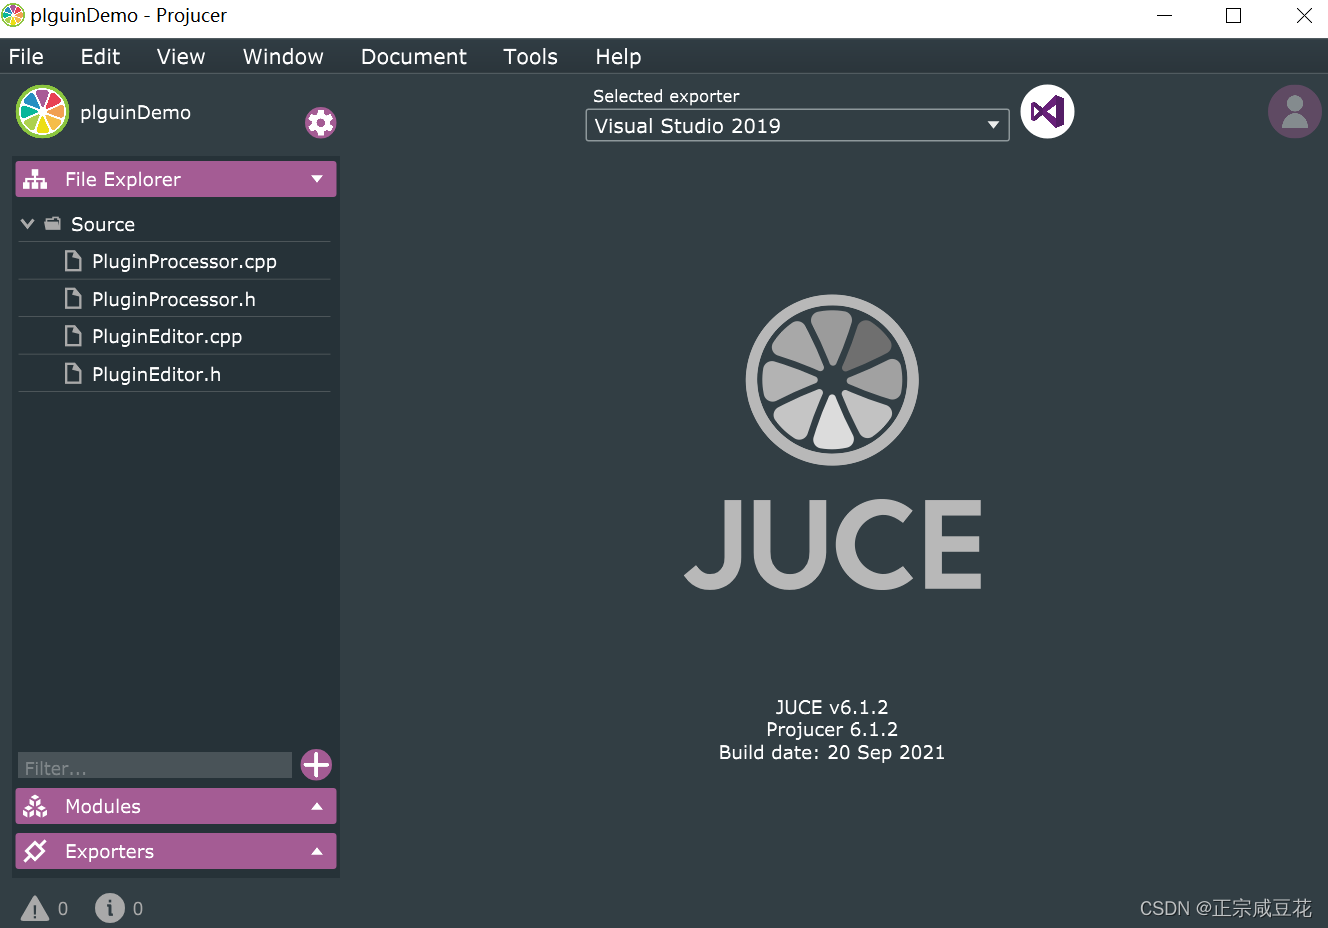Select PluginProcessor.cpp in file tree
1328x928 pixels.
pos(184,262)
